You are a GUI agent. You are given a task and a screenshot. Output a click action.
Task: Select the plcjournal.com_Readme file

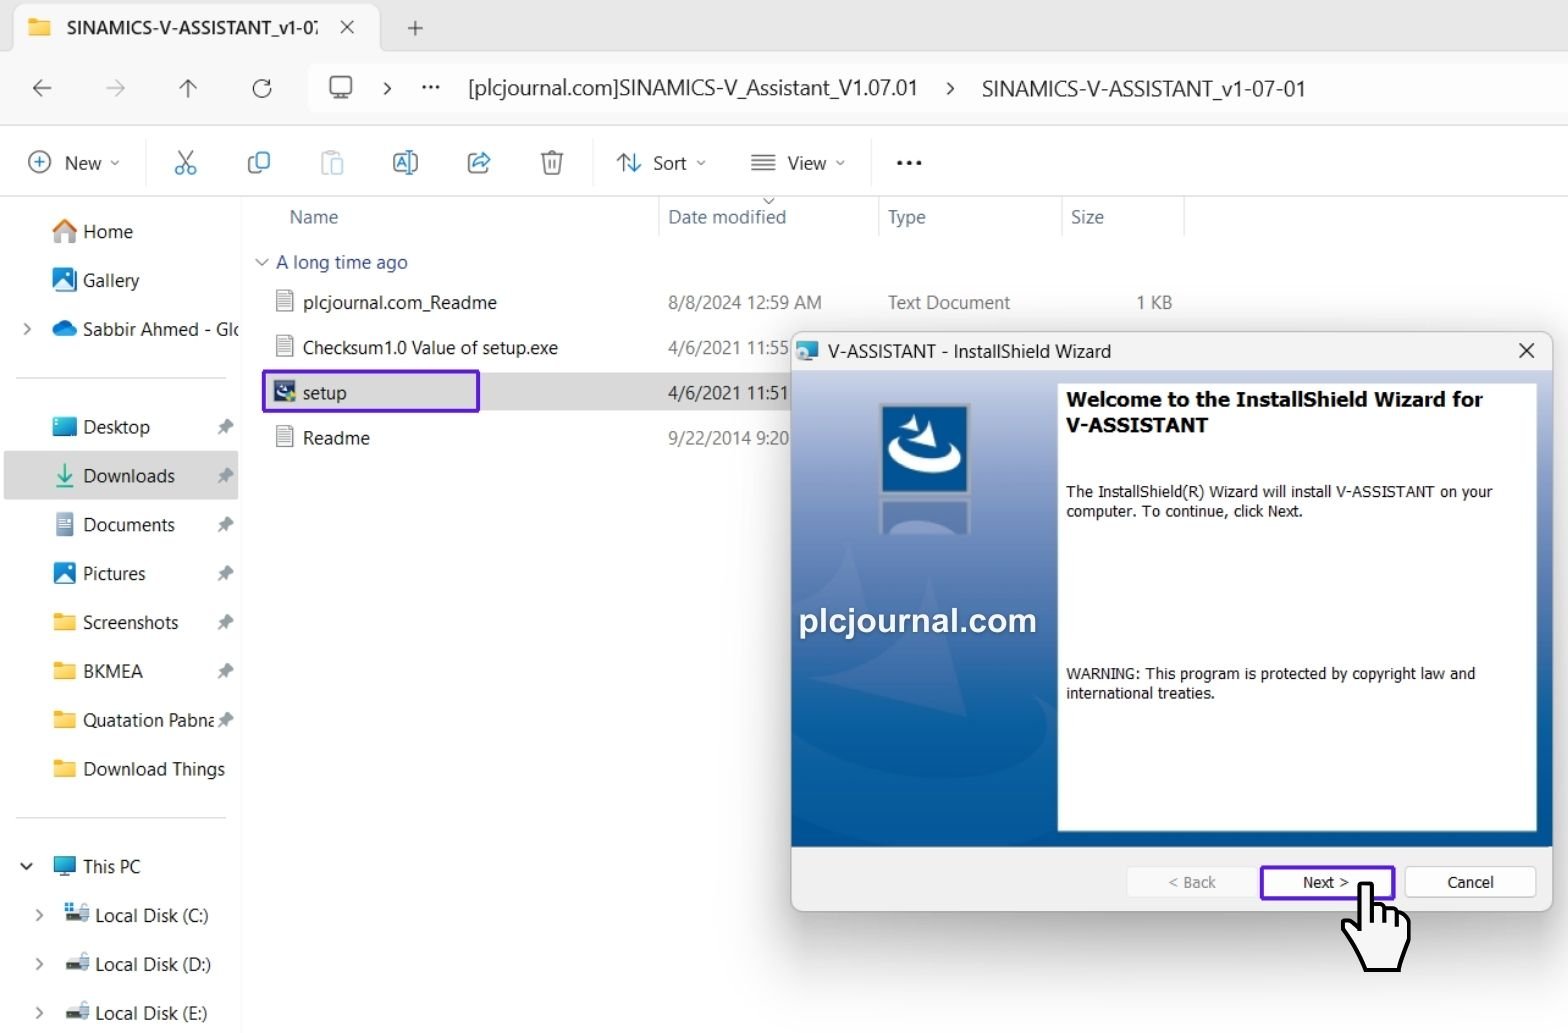pos(399,302)
